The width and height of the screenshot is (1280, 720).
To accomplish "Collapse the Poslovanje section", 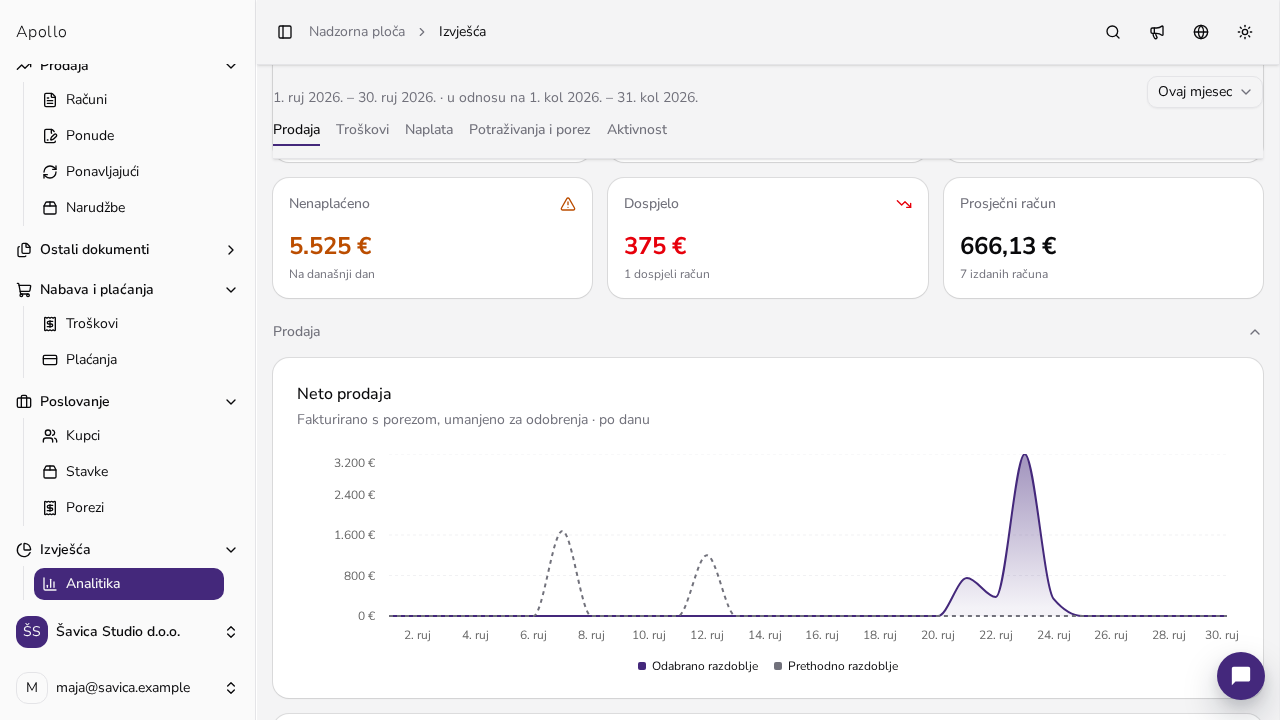I will click(127, 402).
